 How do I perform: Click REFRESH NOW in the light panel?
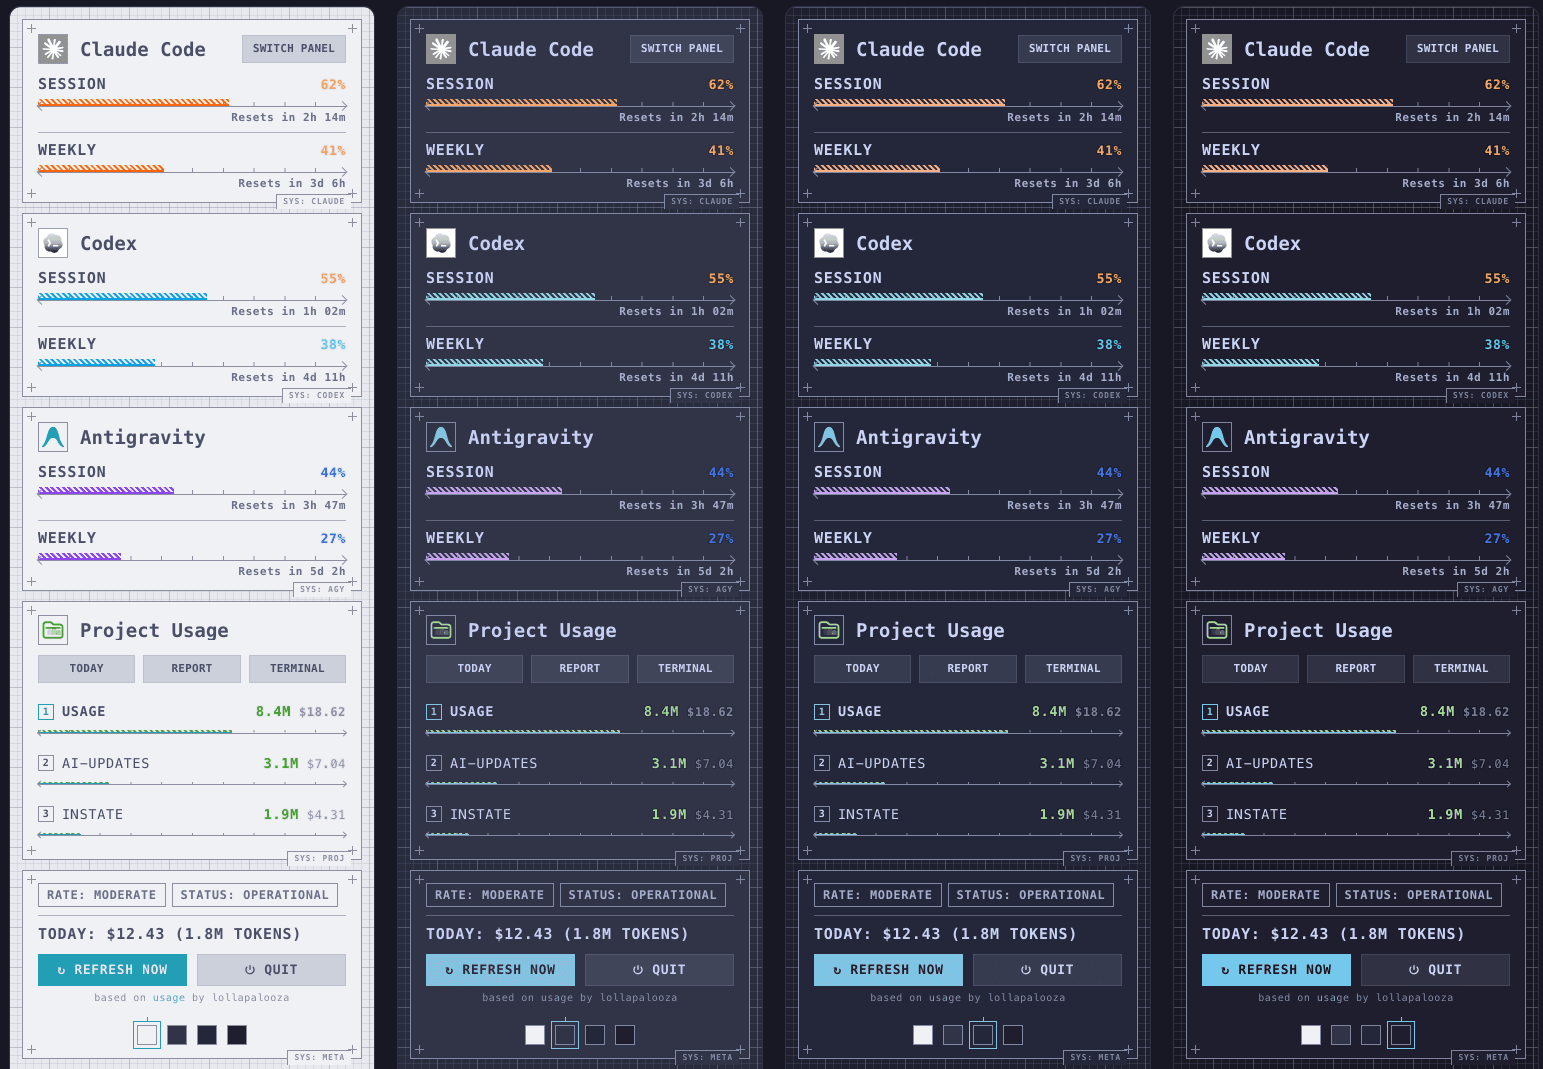point(112,970)
